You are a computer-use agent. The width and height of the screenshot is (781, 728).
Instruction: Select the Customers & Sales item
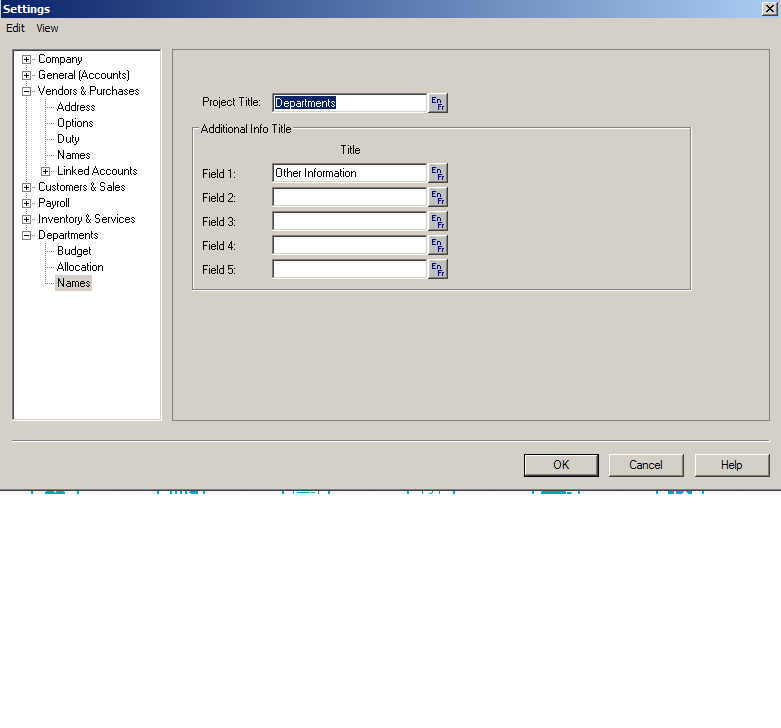click(82, 187)
